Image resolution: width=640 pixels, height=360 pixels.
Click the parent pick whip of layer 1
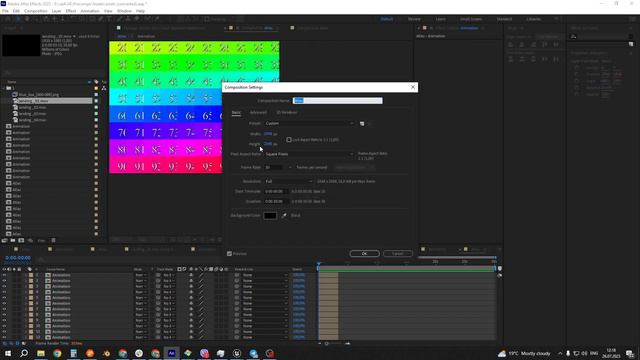click(x=237, y=275)
